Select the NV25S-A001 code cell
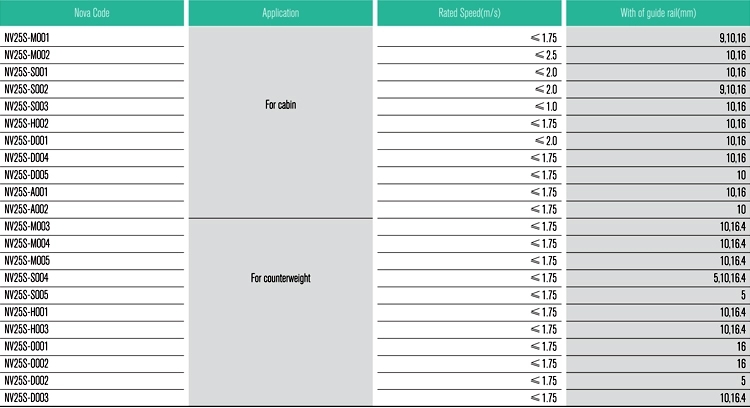The height and width of the screenshot is (408, 750). coord(27,191)
